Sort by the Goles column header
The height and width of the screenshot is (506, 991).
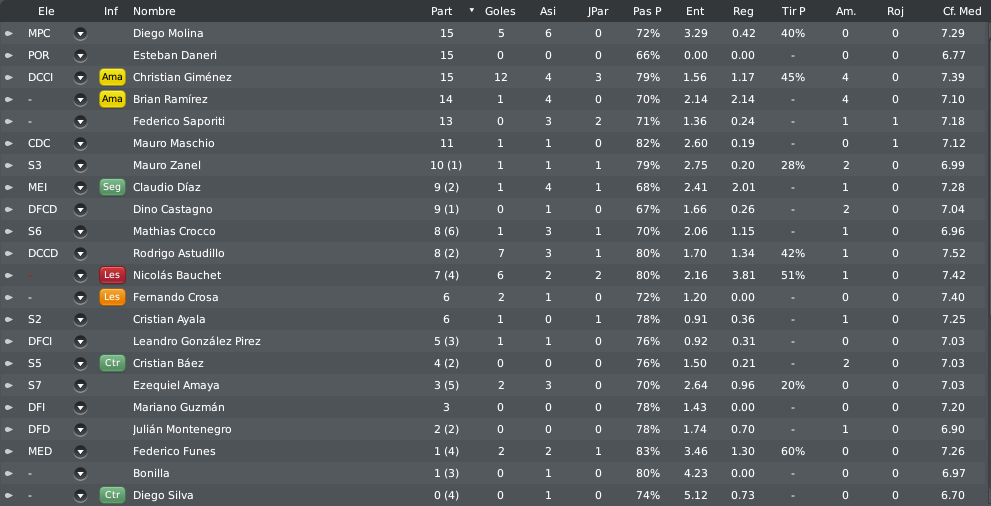tap(500, 11)
